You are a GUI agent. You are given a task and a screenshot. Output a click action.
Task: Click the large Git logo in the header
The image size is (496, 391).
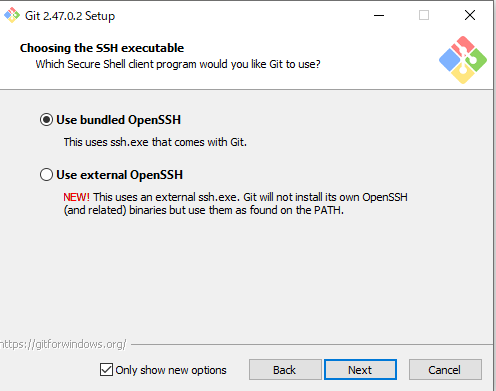(x=463, y=60)
